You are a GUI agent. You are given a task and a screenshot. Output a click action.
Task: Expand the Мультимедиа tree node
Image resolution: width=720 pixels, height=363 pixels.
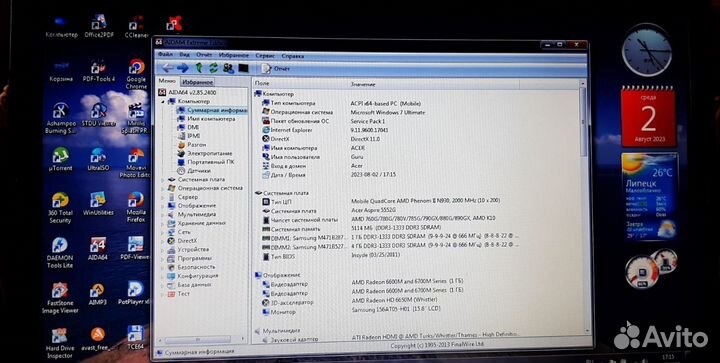pyautogui.click(x=162, y=215)
